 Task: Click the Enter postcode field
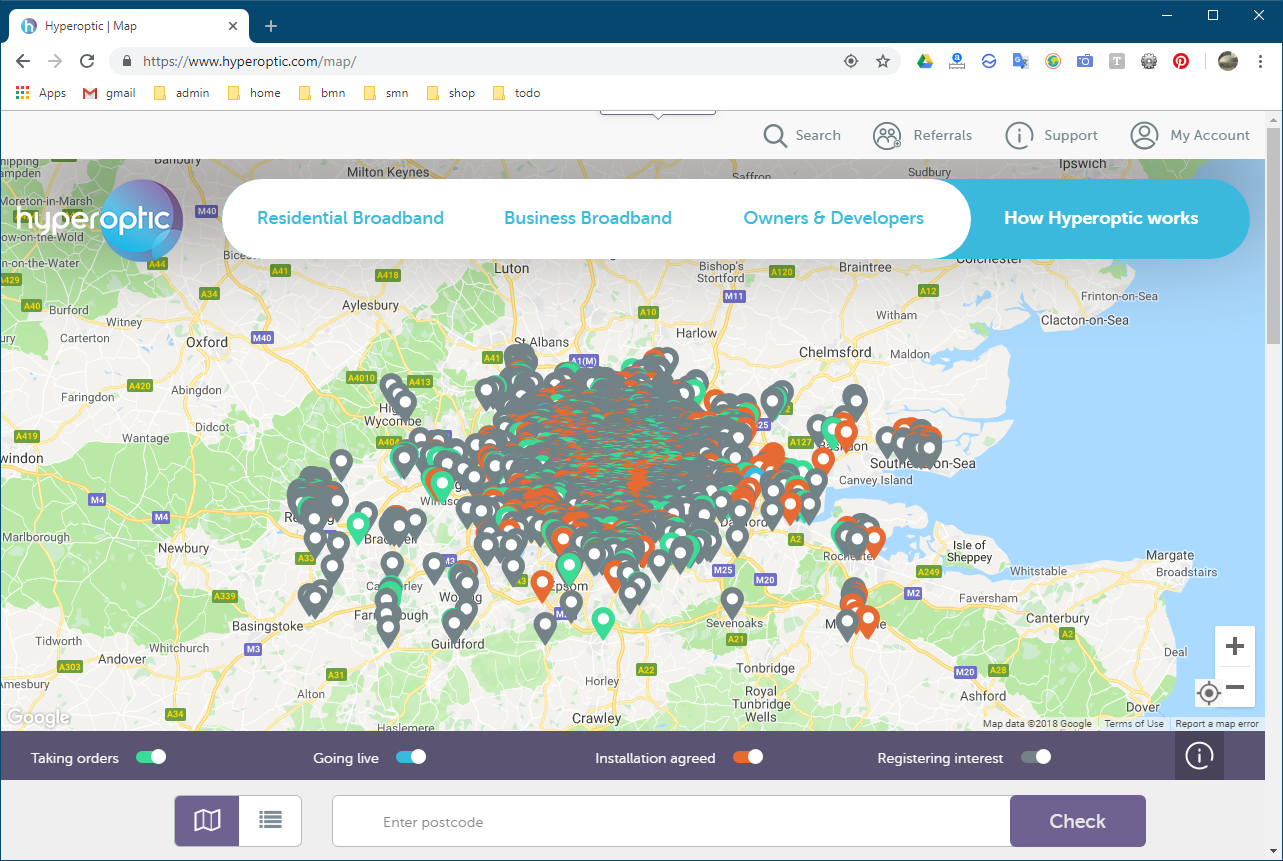point(670,822)
